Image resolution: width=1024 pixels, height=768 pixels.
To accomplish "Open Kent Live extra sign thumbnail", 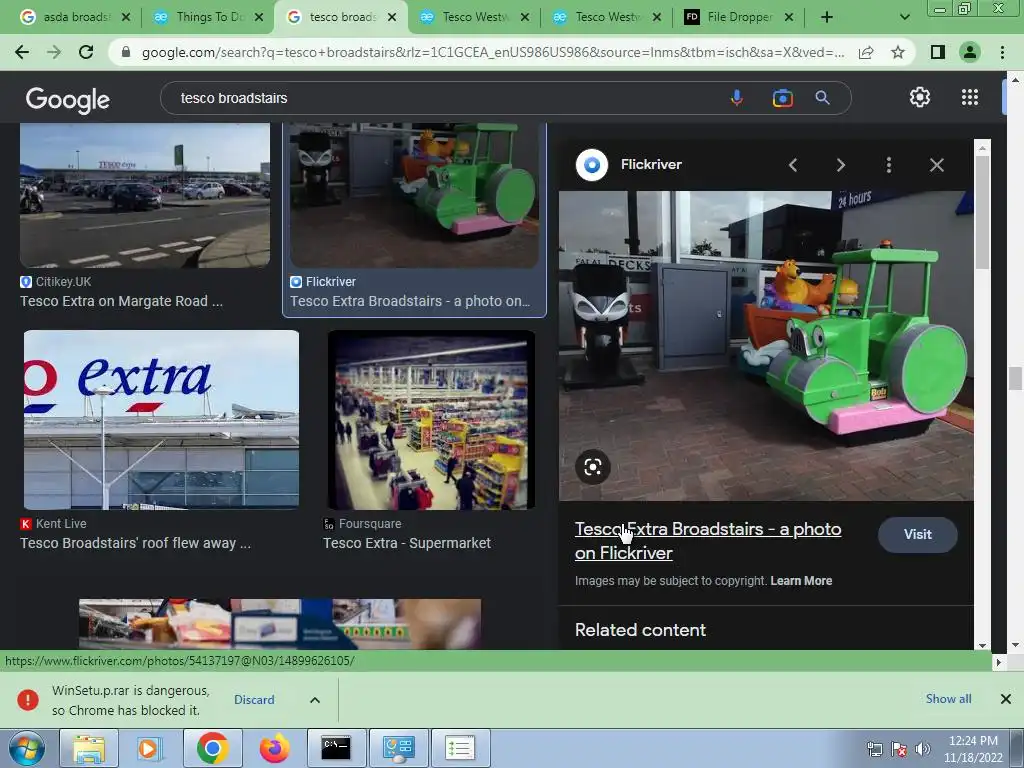I will point(161,419).
